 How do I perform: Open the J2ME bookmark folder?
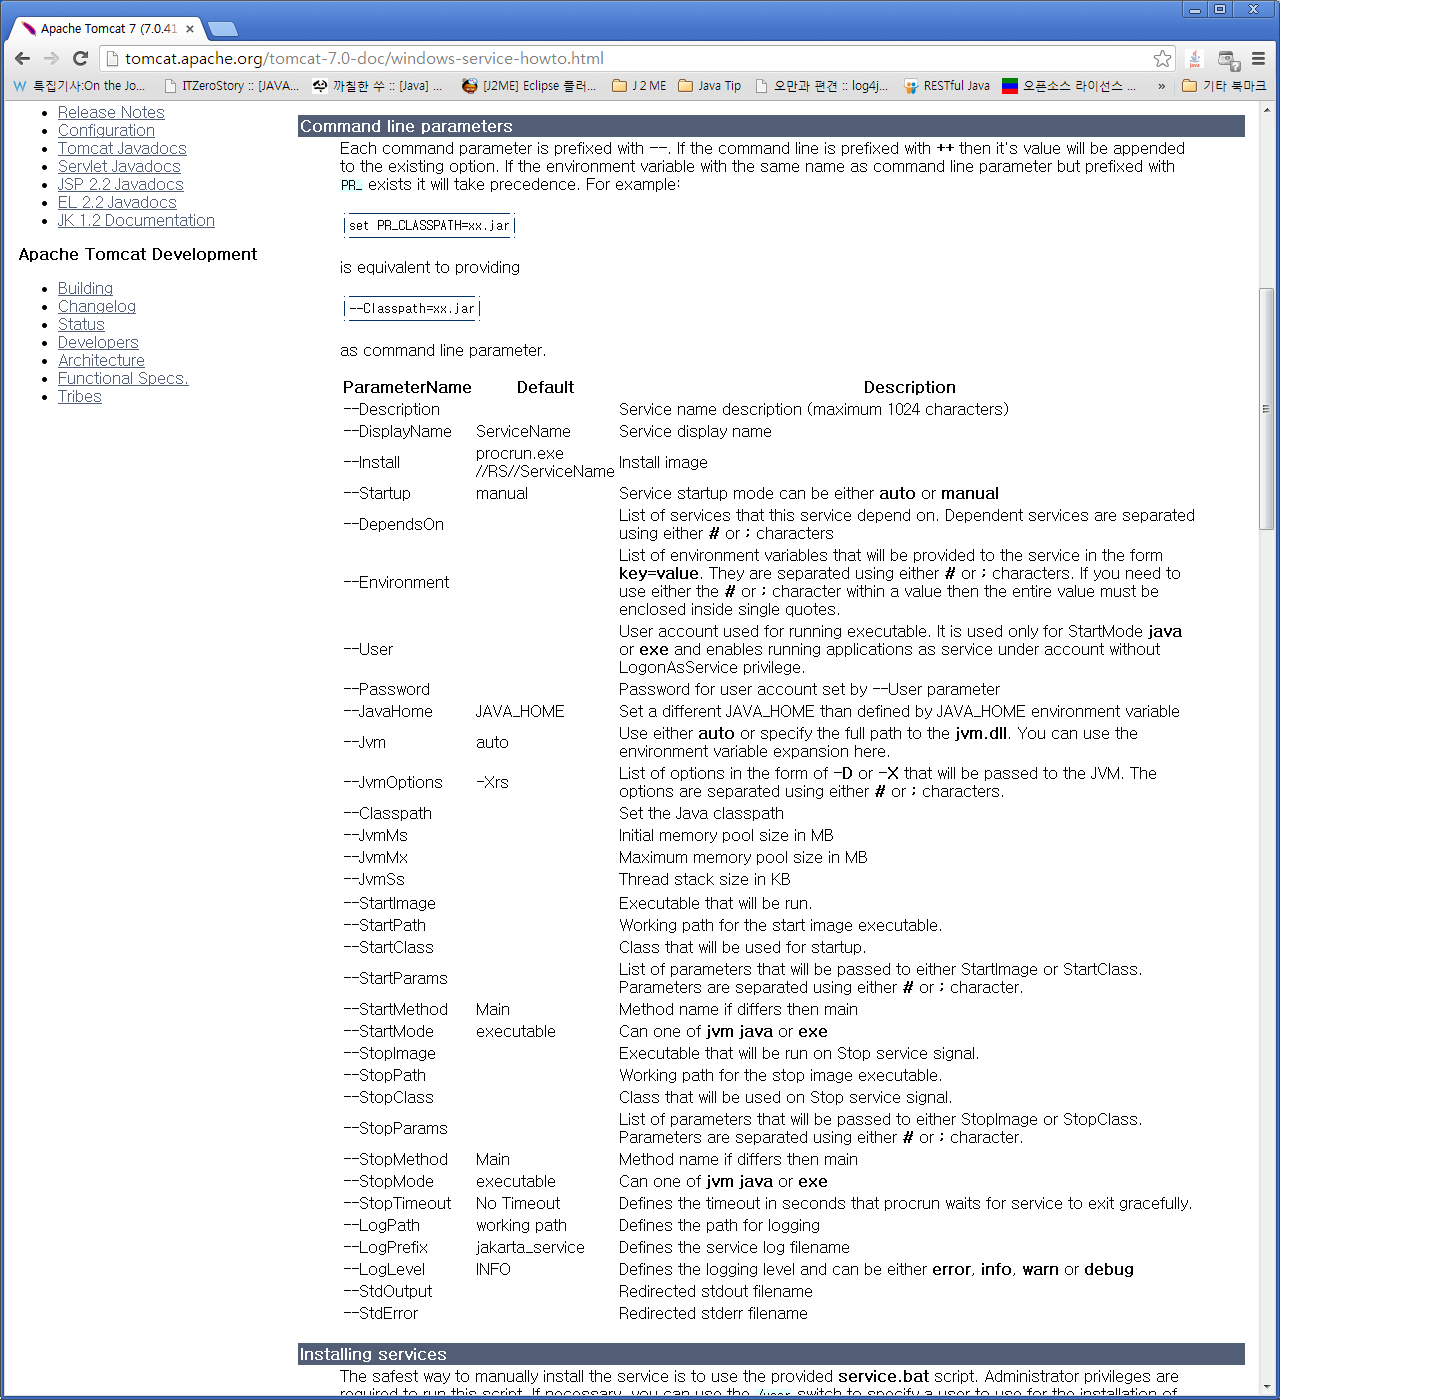[639, 86]
